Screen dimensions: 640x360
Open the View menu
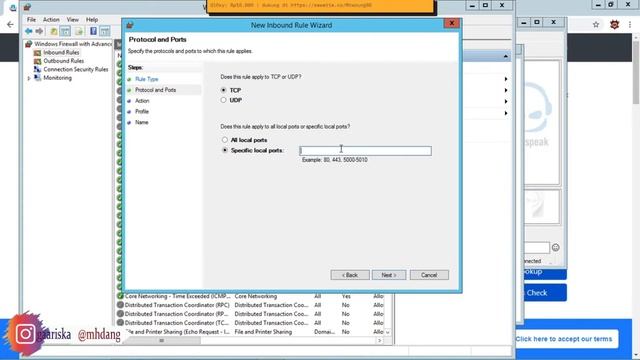tap(73, 20)
